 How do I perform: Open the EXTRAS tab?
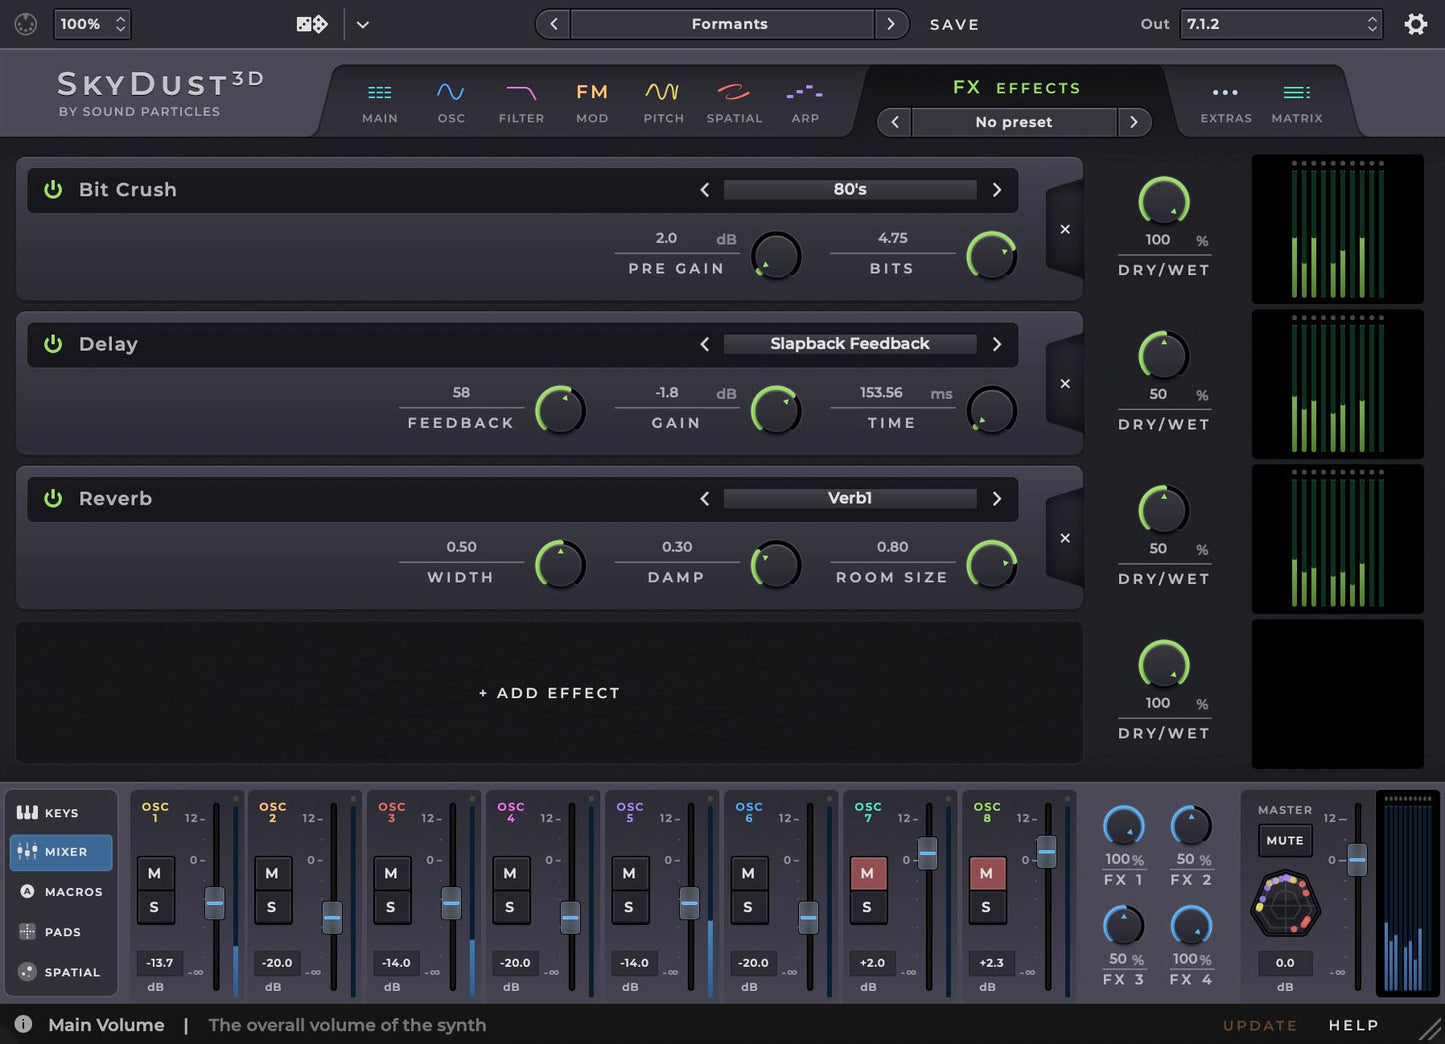pos(1225,100)
